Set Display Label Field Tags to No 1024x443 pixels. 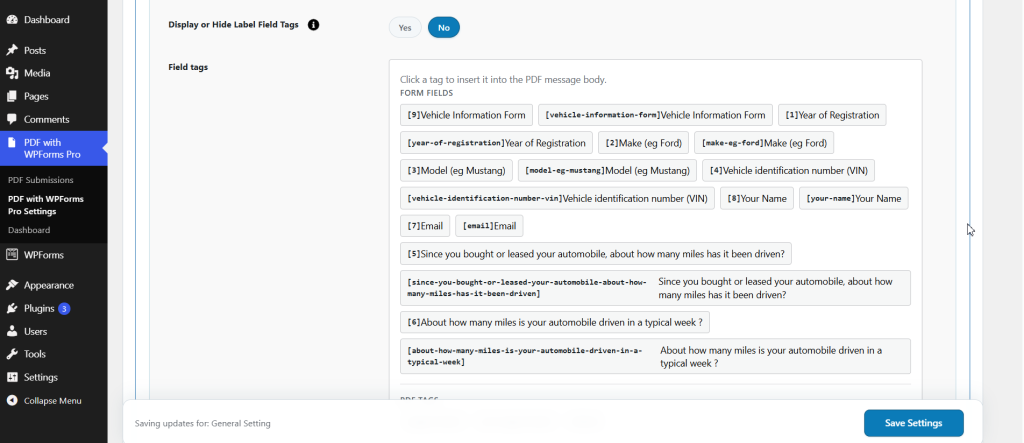(x=444, y=27)
